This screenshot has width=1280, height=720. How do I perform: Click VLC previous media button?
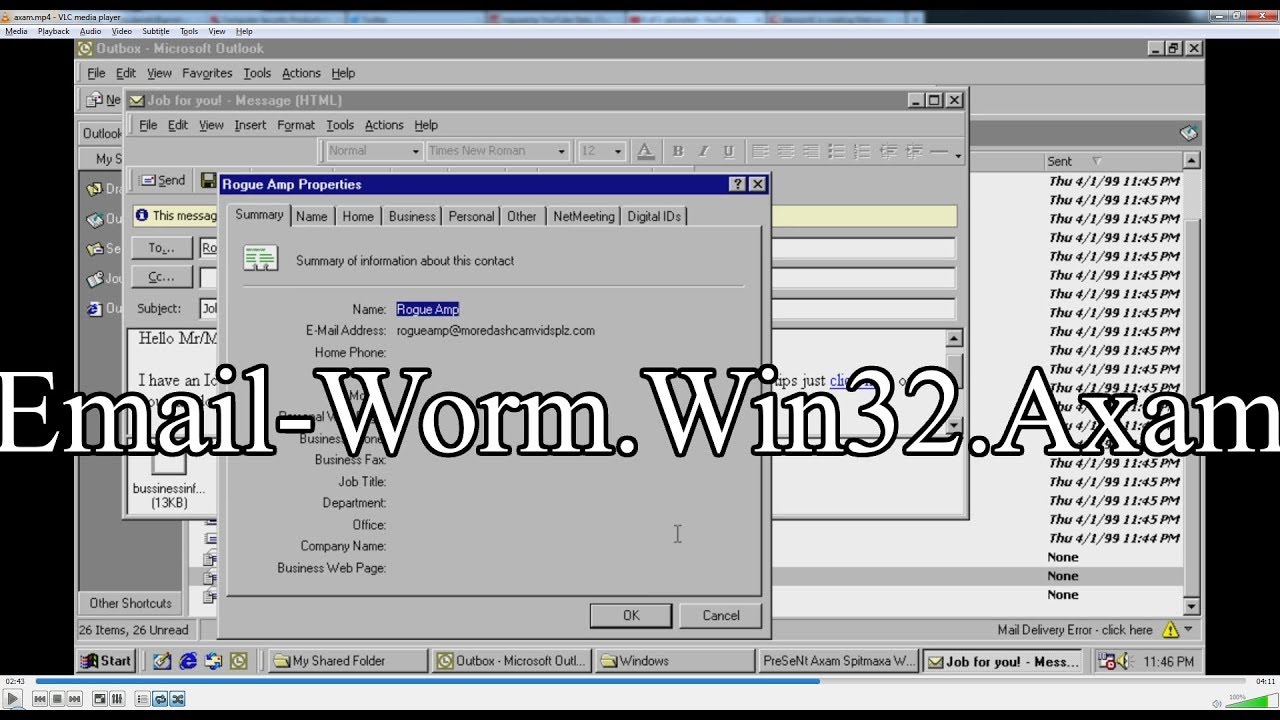pyautogui.click(x=40, y=699)
